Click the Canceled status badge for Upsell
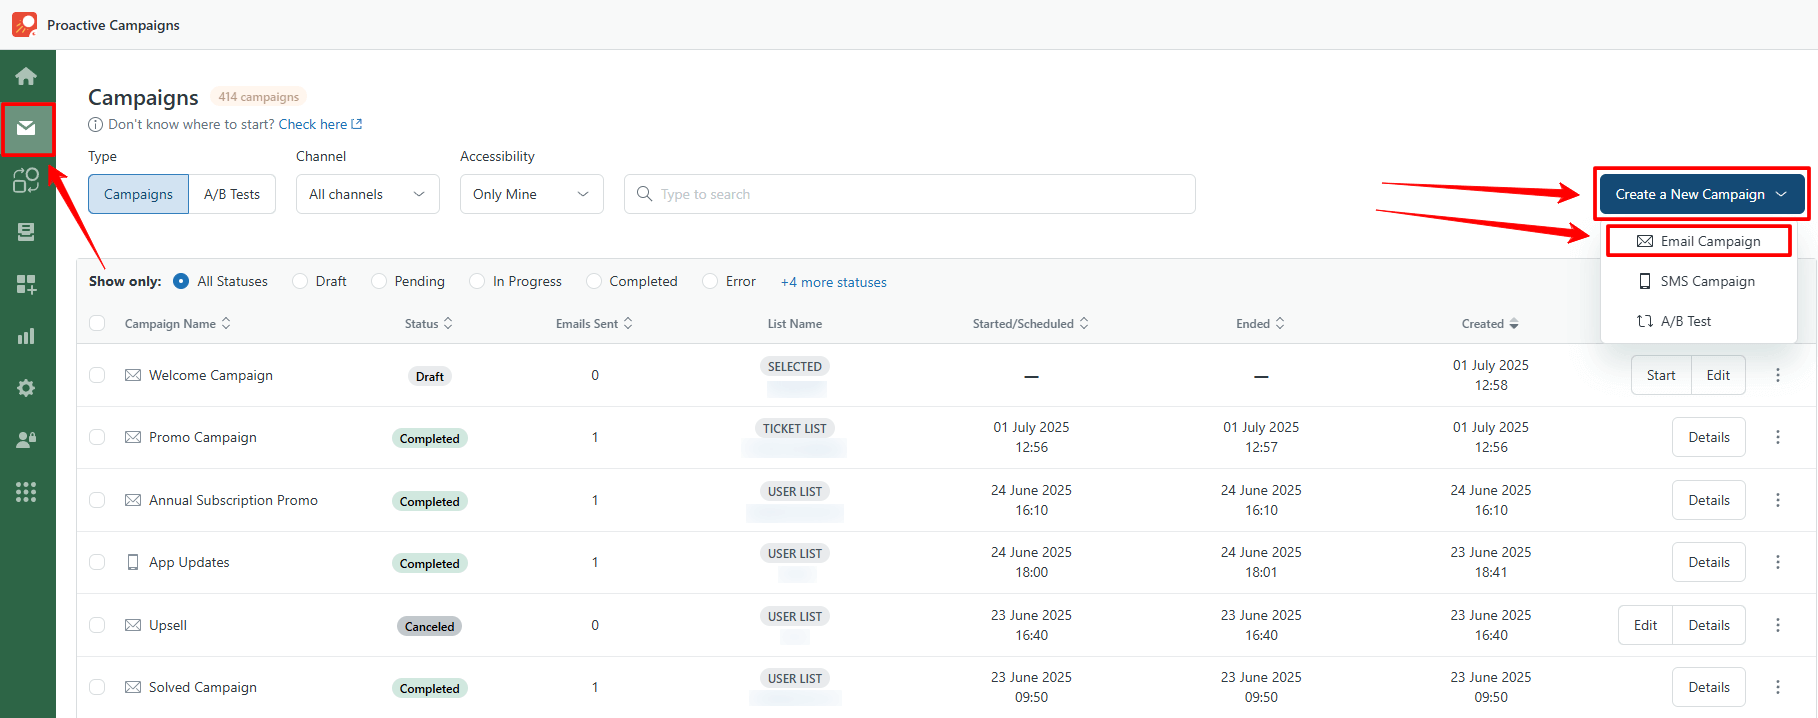Image resolution: width=1818 pixels, height=718 pixels. [430, 626]
